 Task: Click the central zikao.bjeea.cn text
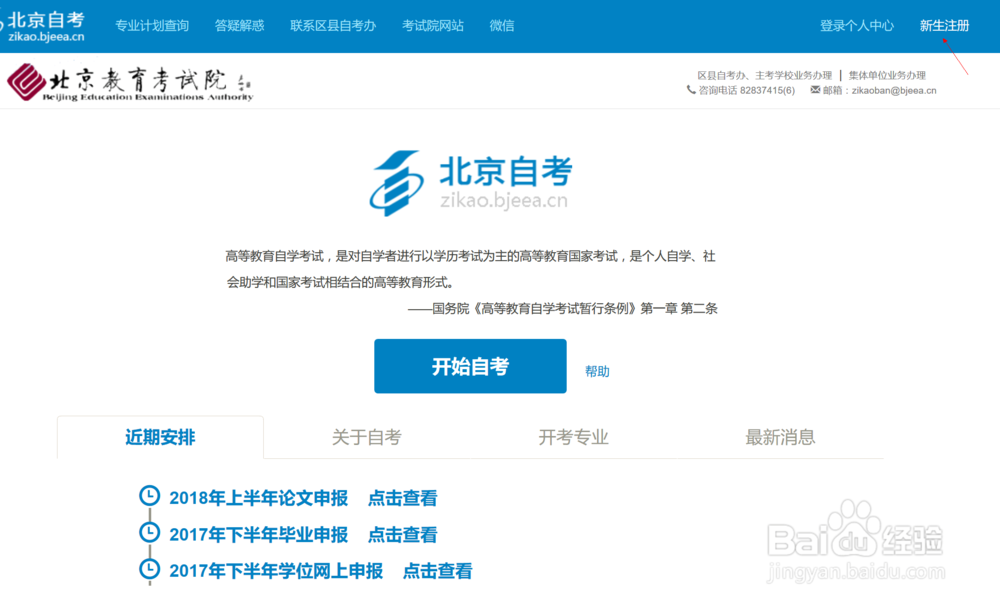[x=504, y=200]
